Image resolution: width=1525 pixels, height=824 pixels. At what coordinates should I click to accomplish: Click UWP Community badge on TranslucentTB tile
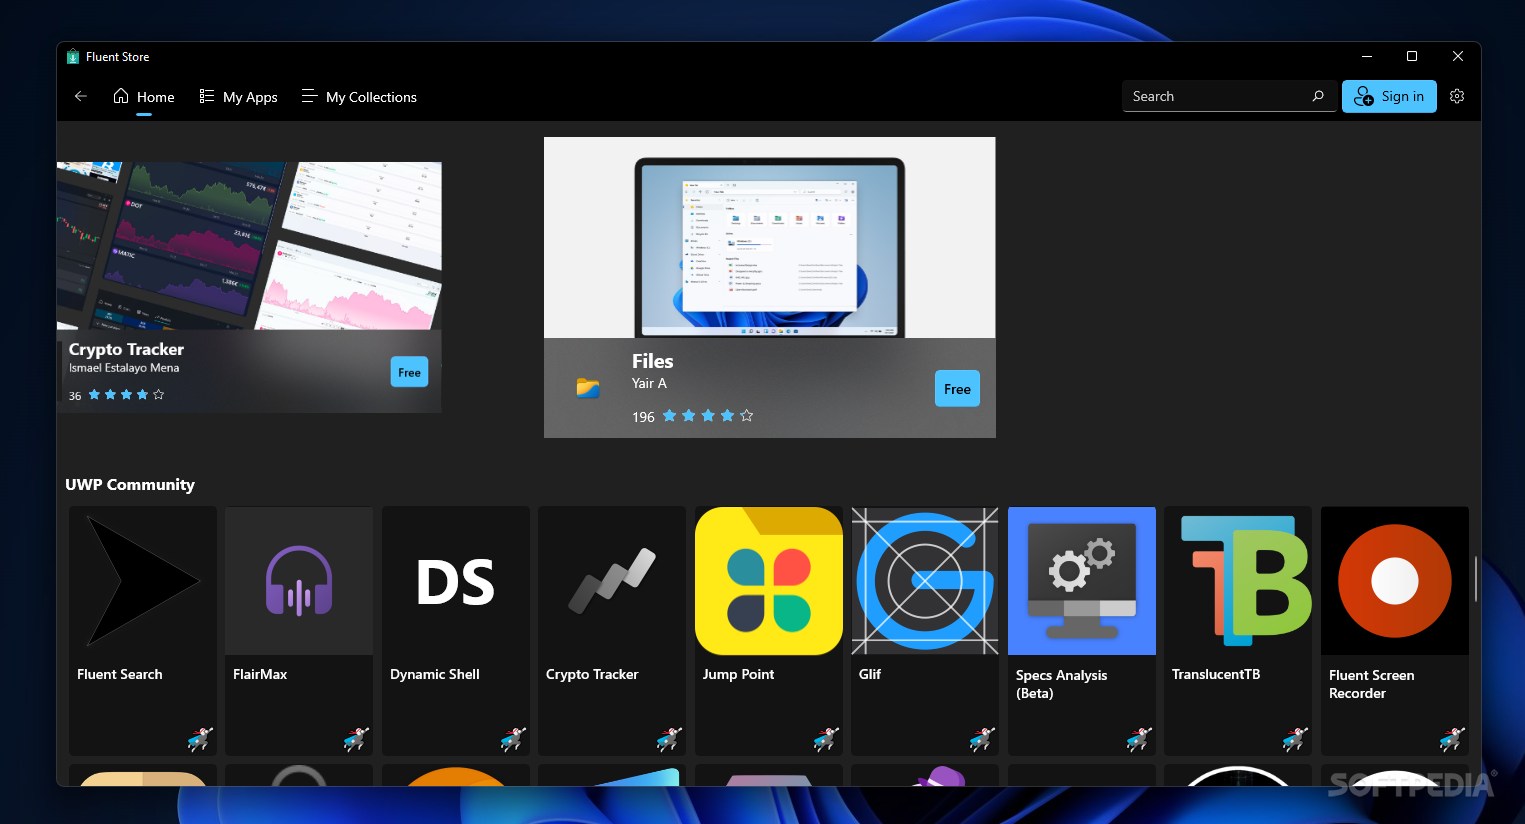coord(1295,739)
